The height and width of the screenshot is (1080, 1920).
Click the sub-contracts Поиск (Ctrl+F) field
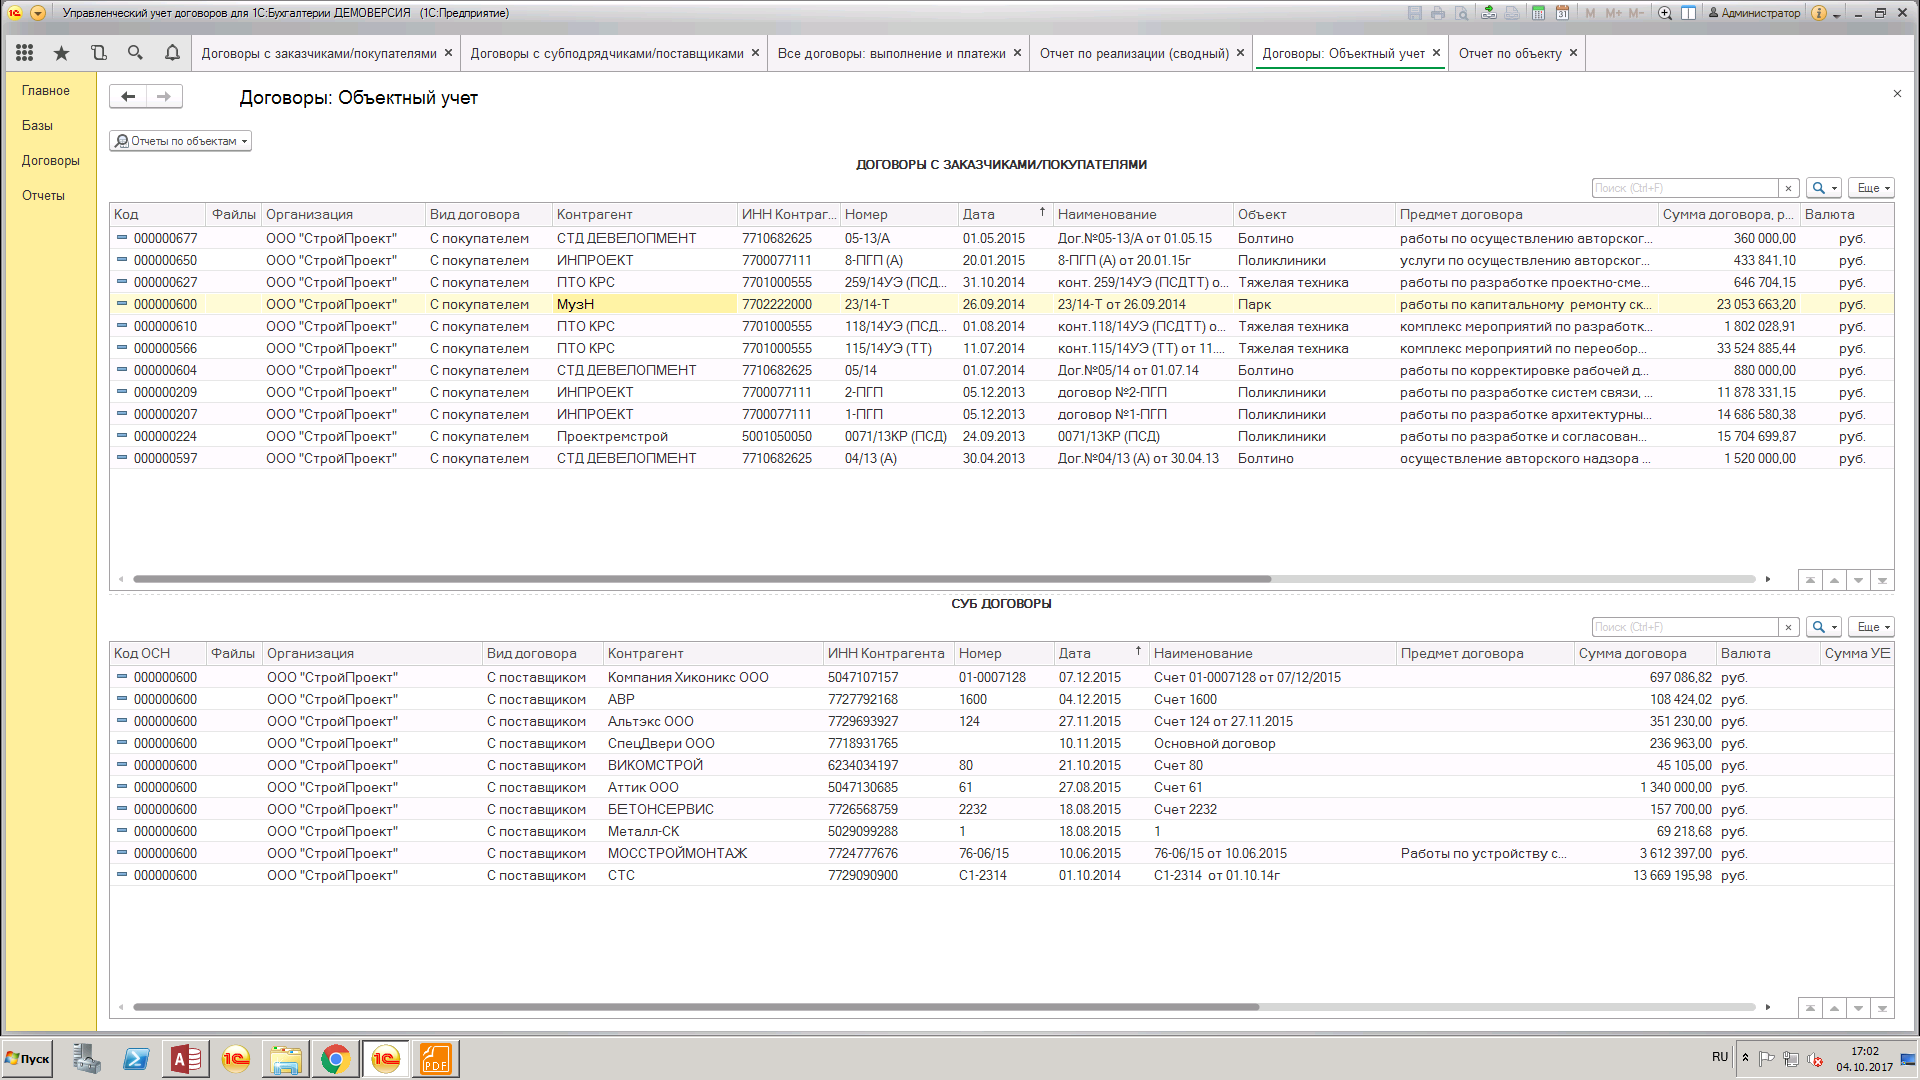(x=1685, y=627)
